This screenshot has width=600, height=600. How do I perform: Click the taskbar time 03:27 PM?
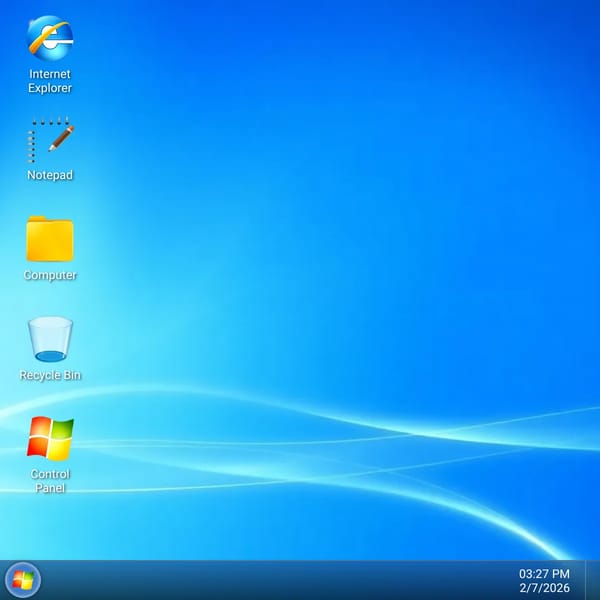coord(544,574)
